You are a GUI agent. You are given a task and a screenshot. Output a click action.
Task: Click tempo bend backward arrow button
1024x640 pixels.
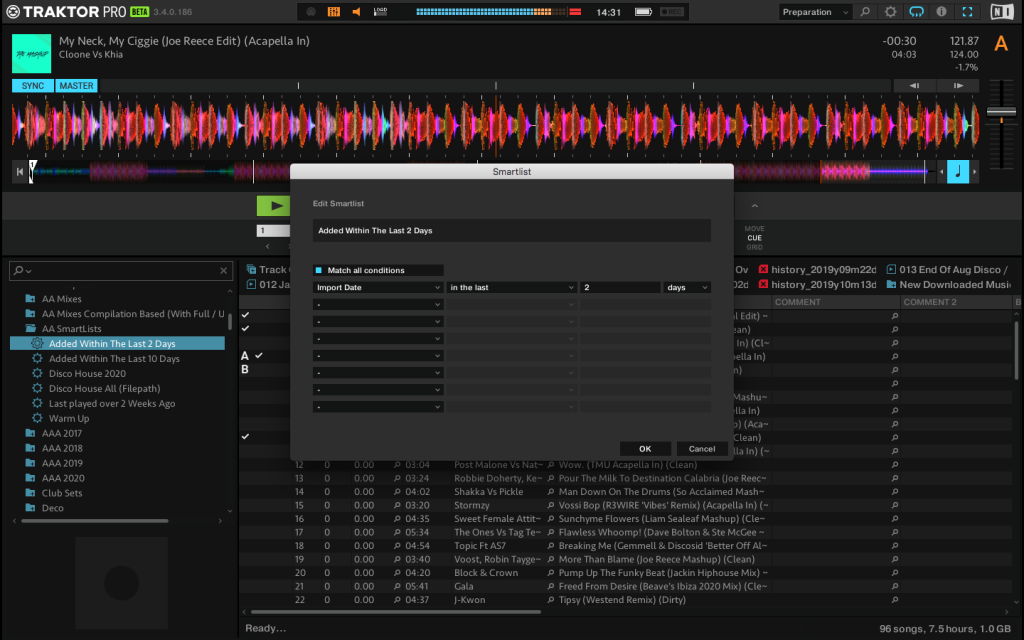point(914,86)
